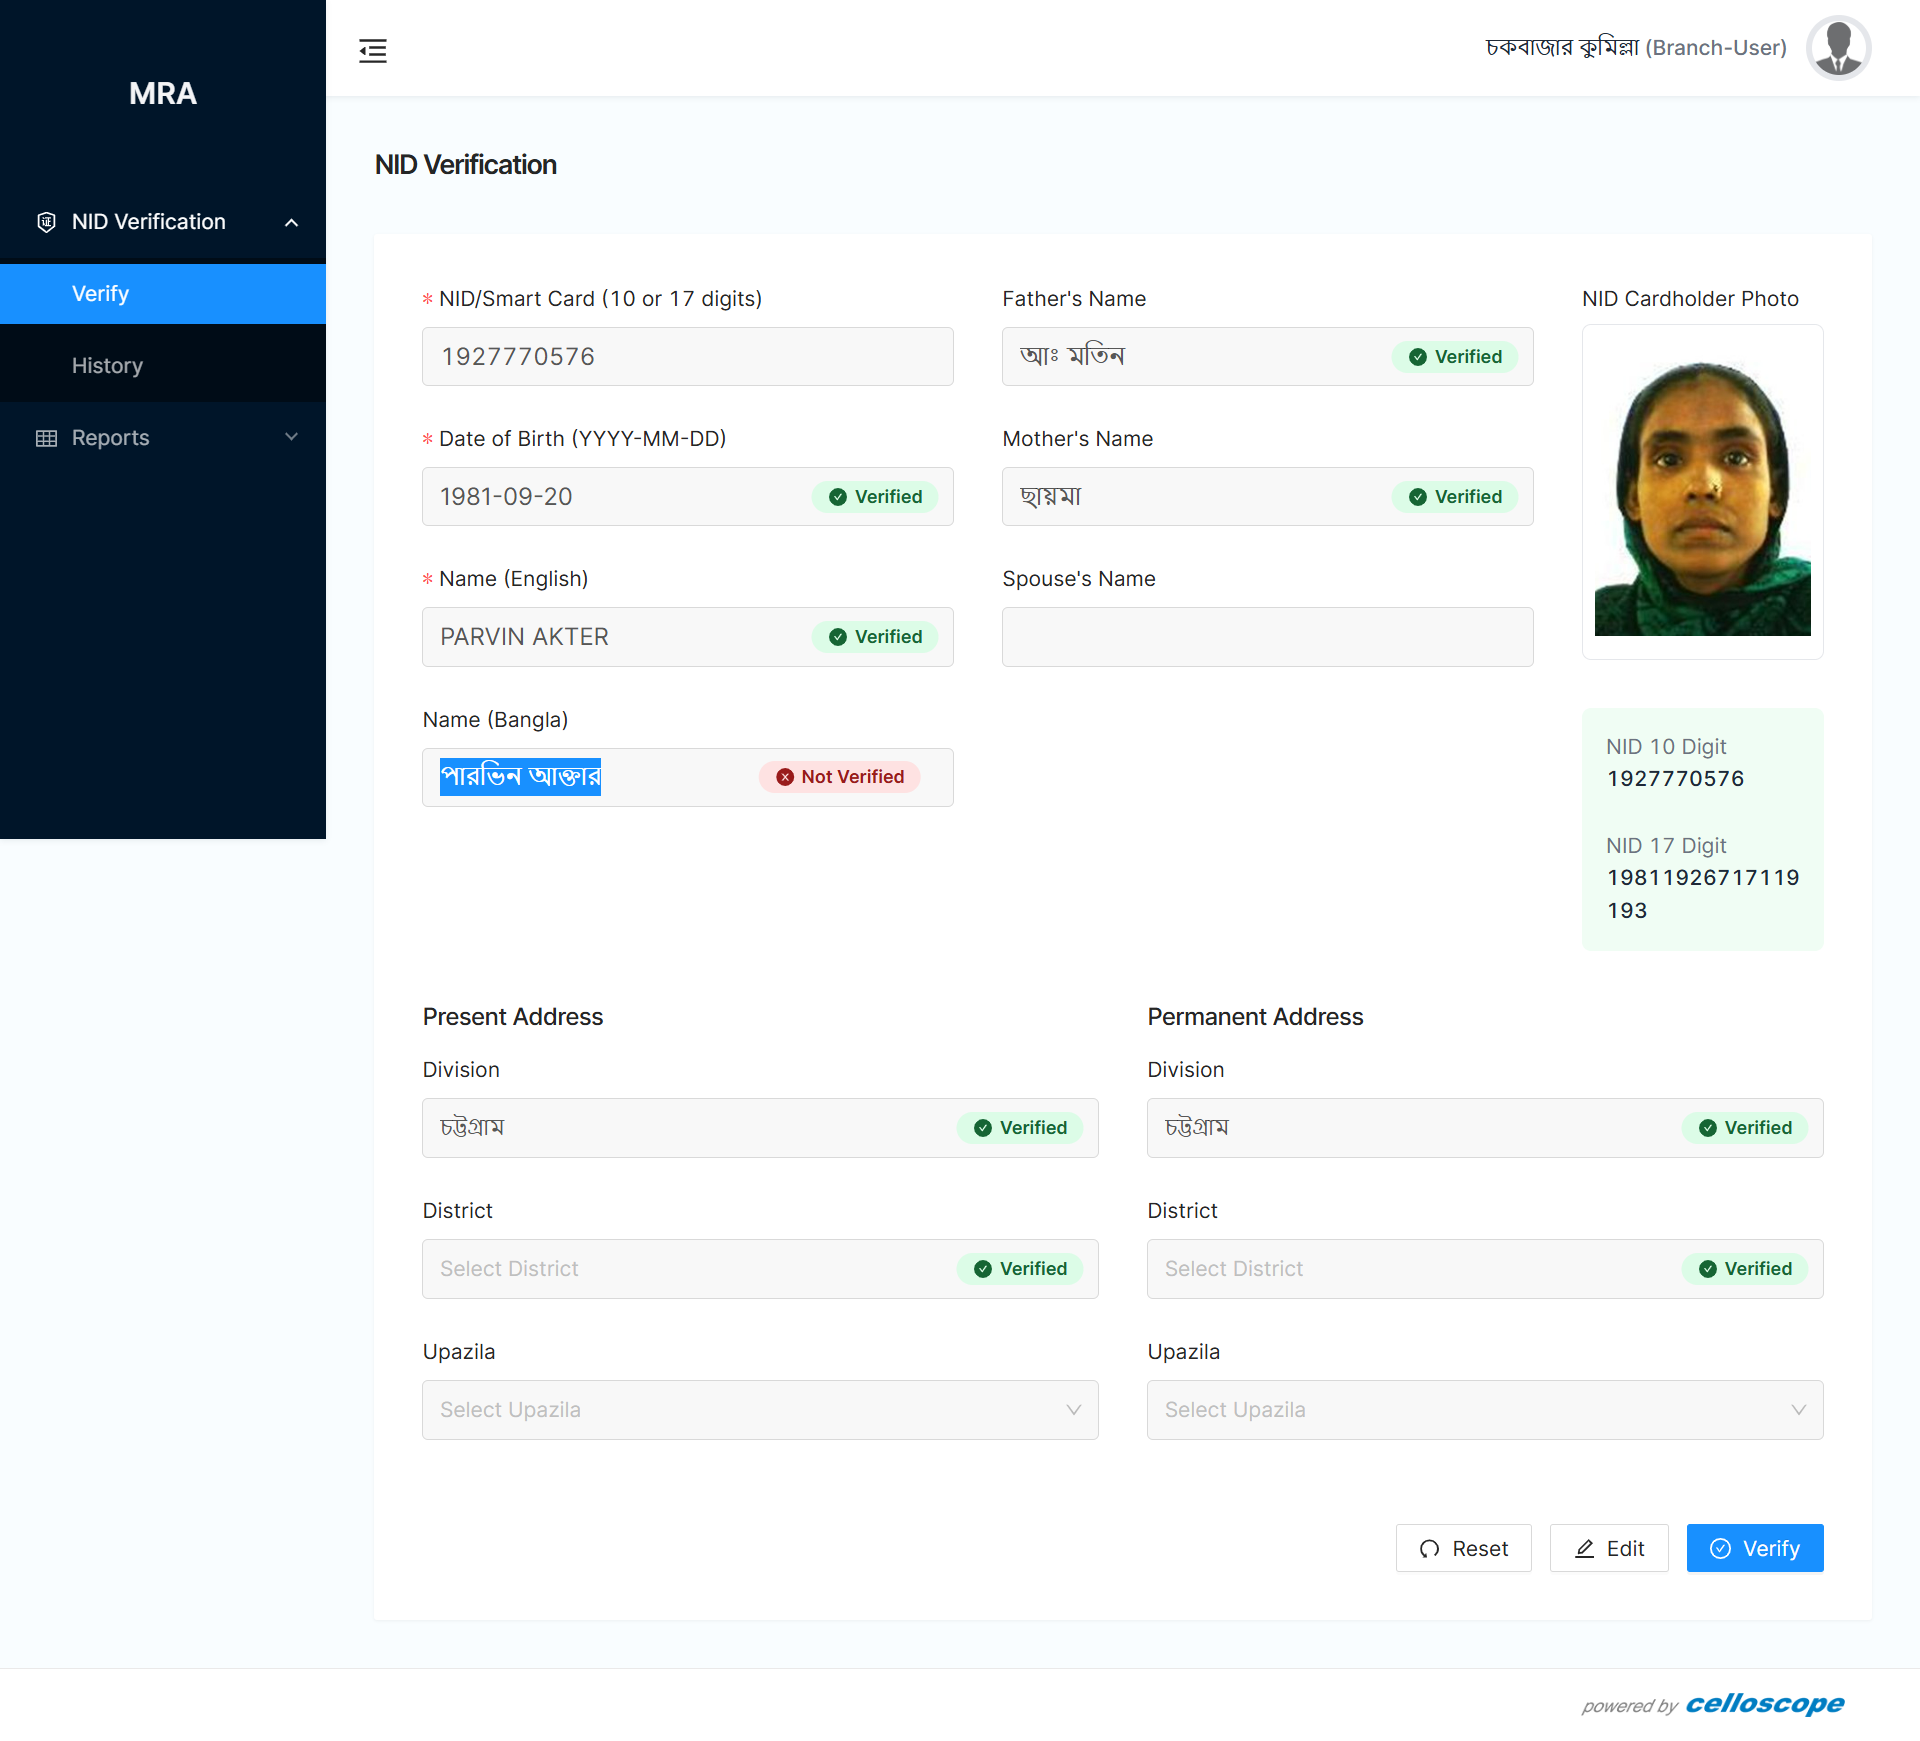
Task: Click the Name English verified checkmark icon
Action: point(838,637)
